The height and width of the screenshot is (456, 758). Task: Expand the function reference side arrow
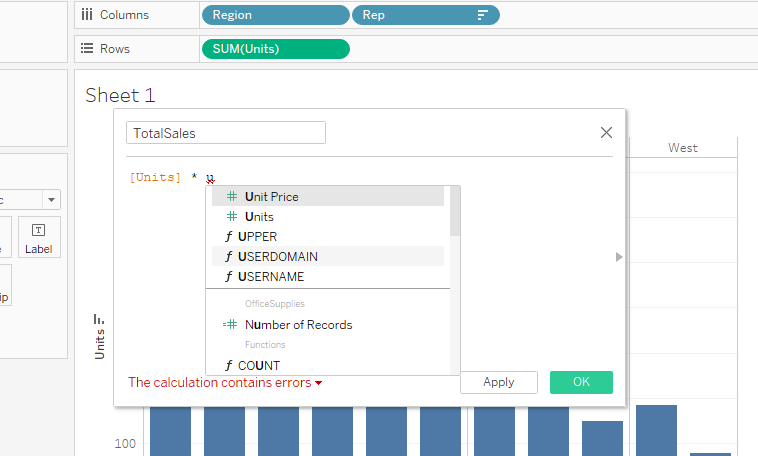point(619,257)
